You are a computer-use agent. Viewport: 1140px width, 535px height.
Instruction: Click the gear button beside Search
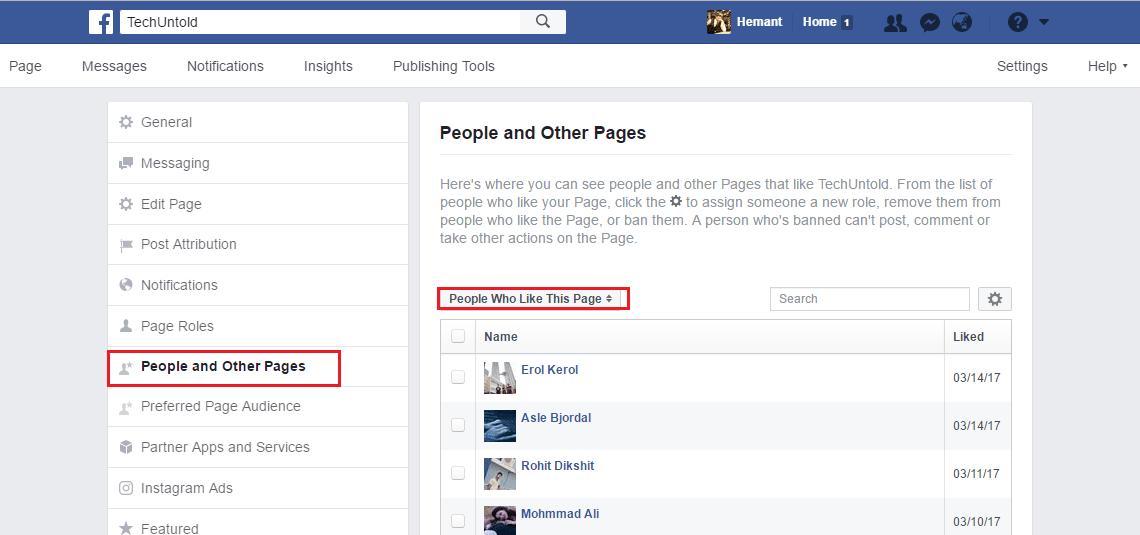click(x=995, y=299)
